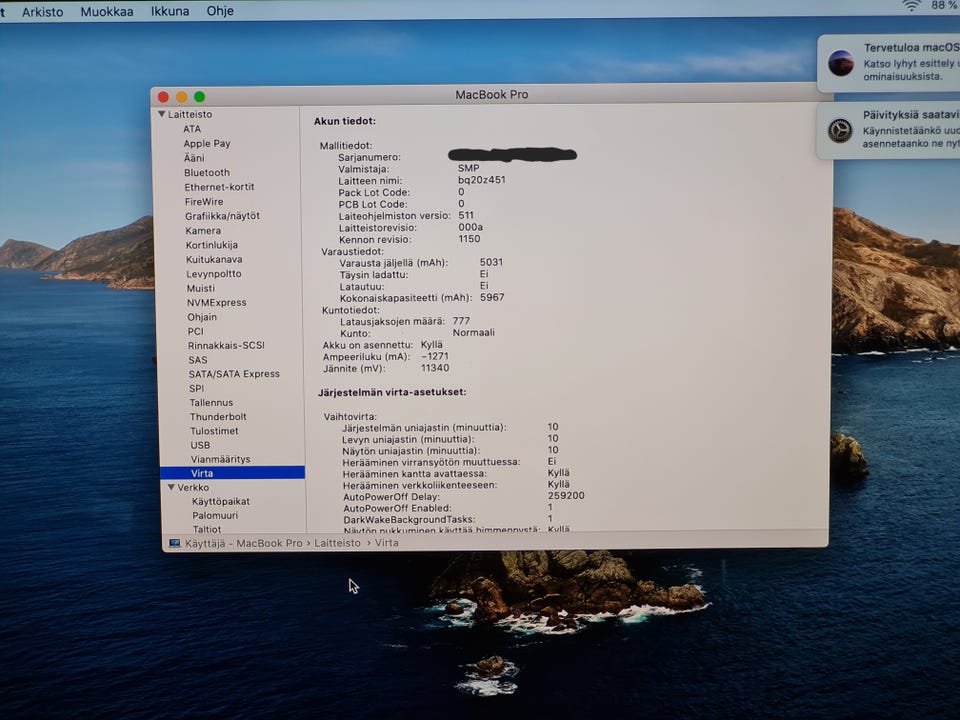Select Kuitukanava in the sidebar
Image resolution: width=960 pixels, height=720 pixels.
point(214,260)
